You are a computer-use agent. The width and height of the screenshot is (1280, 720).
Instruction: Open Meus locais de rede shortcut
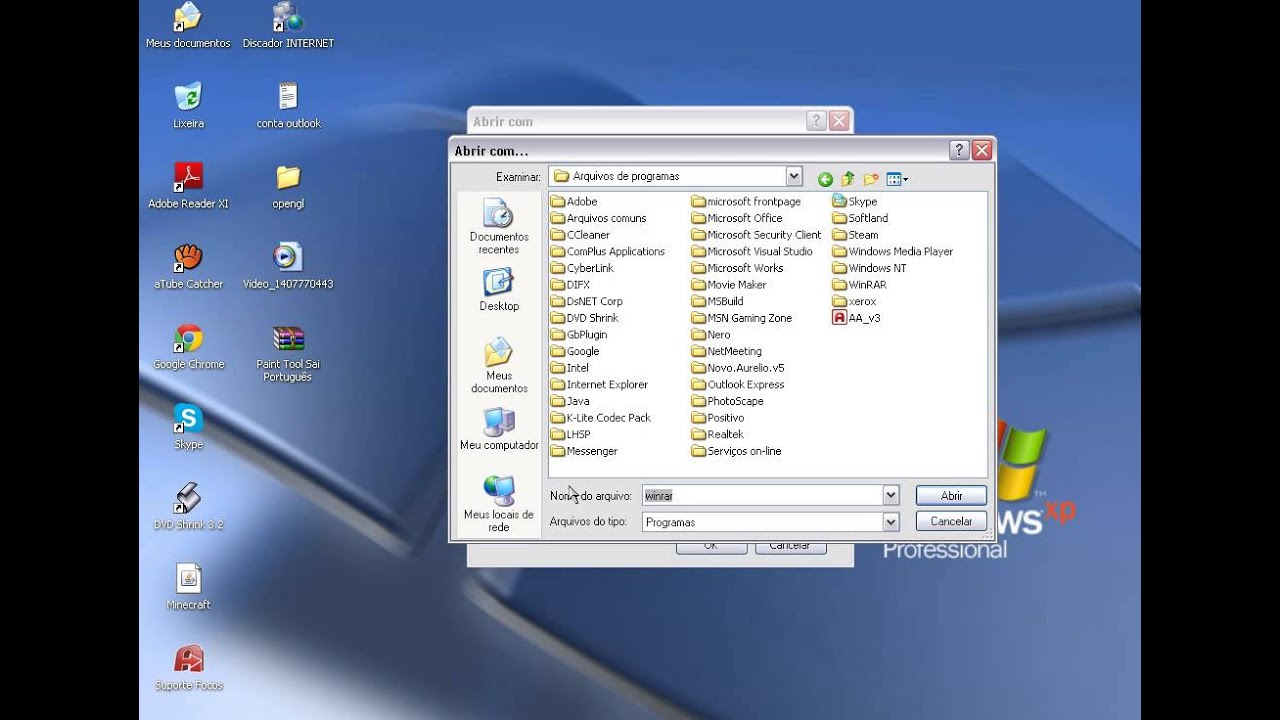[499, 503]
